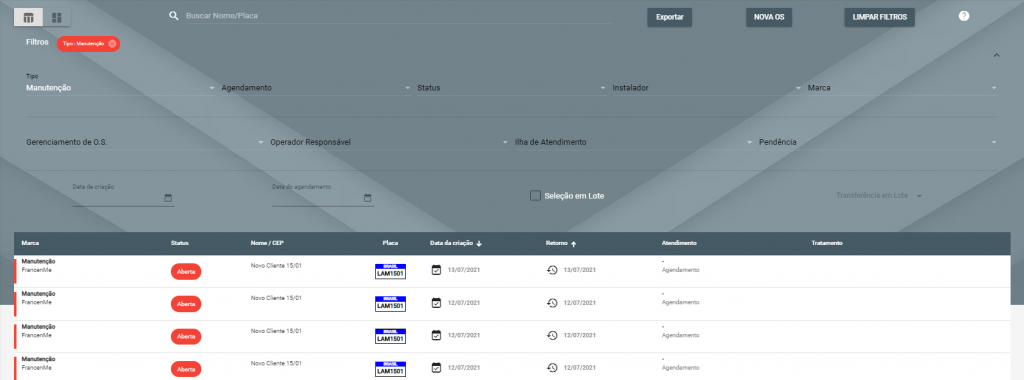This screenshot has width=1024, height=380.
Task: Click the Marca column header
Action: pos(30,244)
